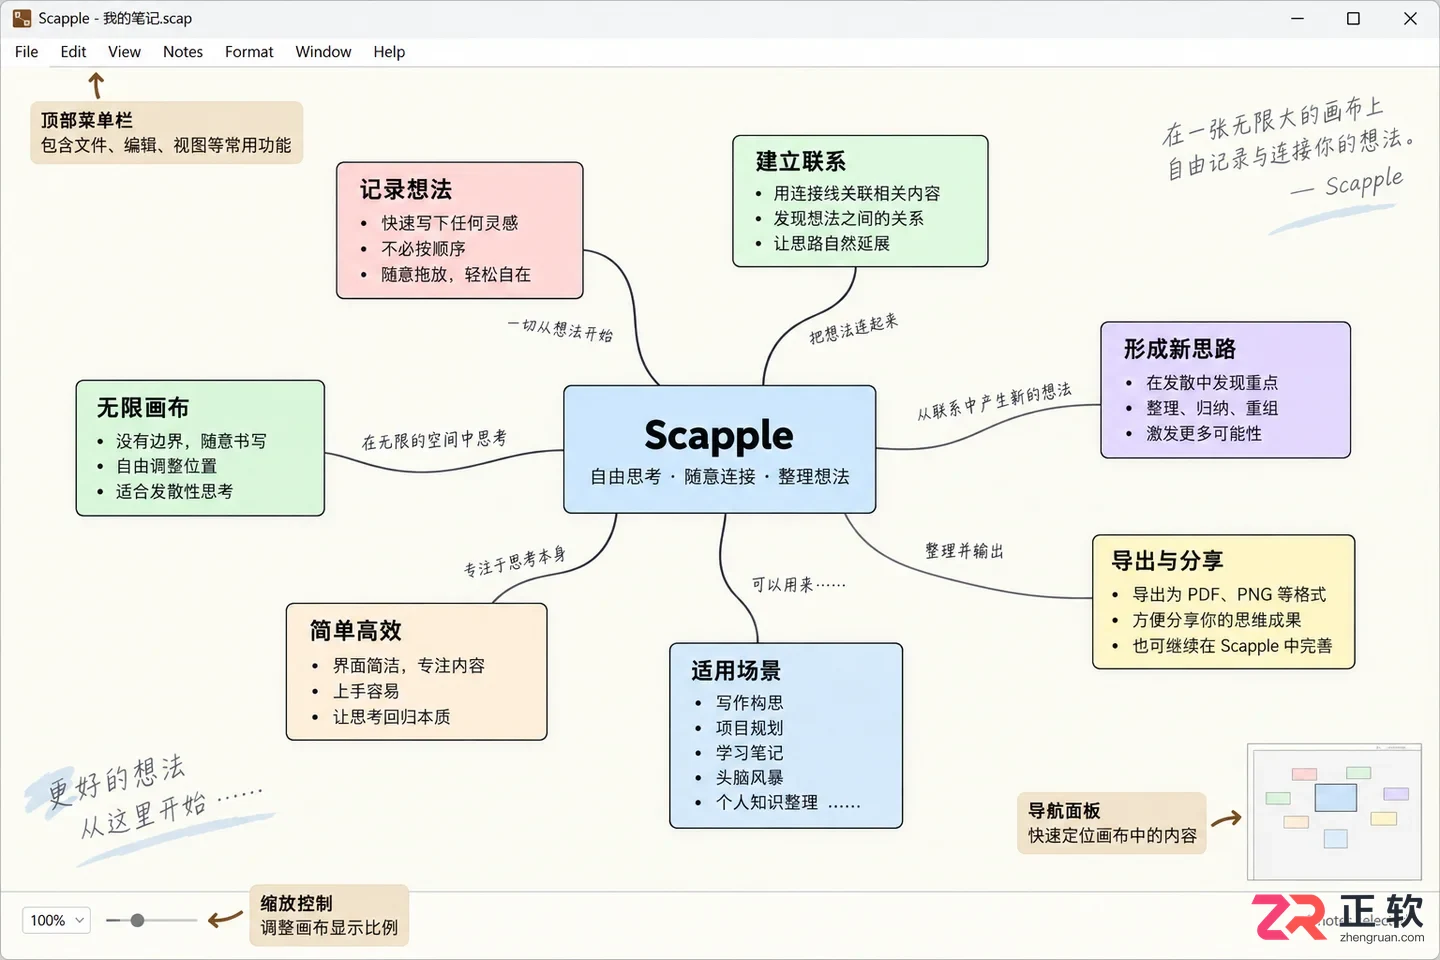1440x960 pixels.
Task: Click the connection label 在无限的空间中思考
Action: [434, 440]
